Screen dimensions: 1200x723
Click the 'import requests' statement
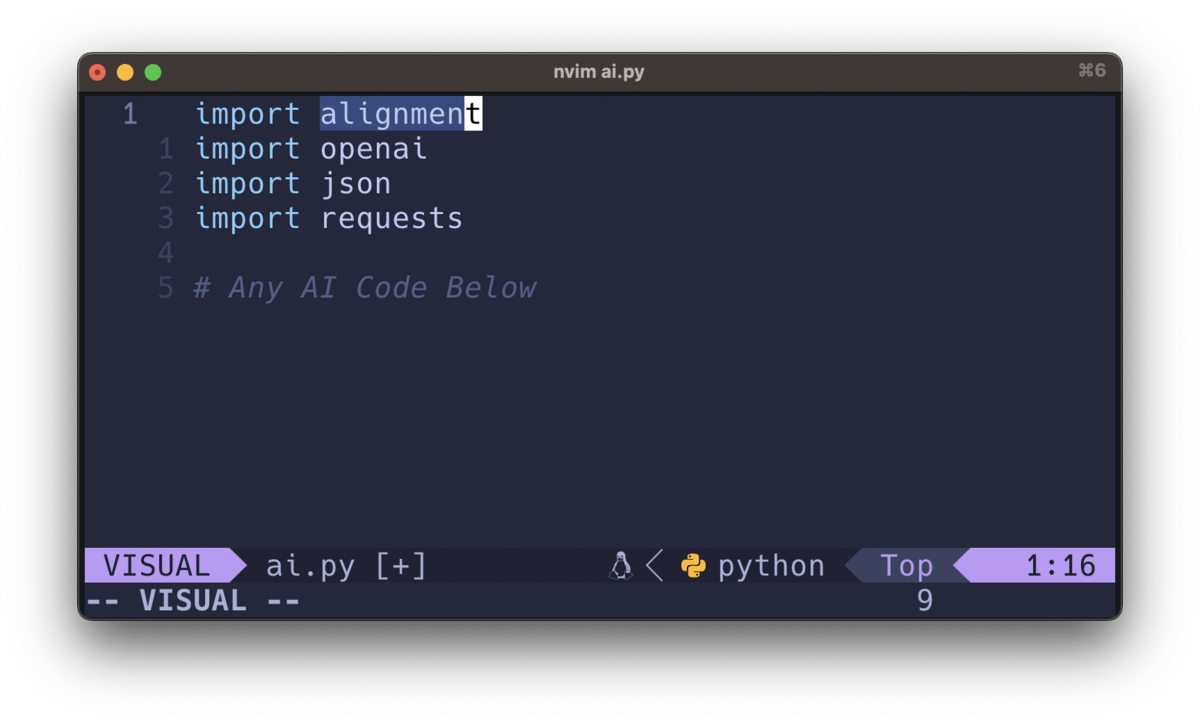tap(329, 218)
